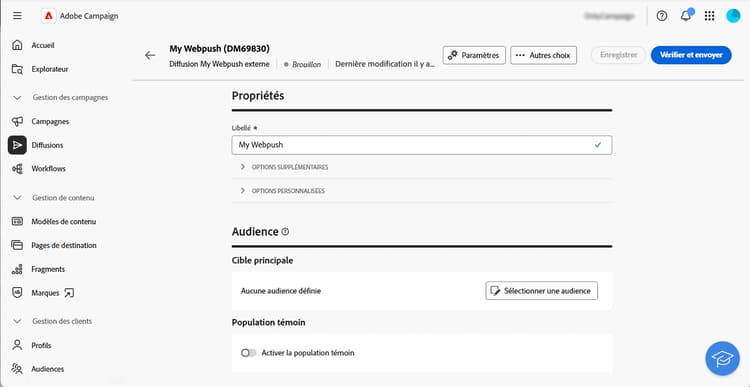Image resolution: width=750 pixels, height=387 pixels.
Task: Click the Enregistrer button
Action: pos(618,55)
